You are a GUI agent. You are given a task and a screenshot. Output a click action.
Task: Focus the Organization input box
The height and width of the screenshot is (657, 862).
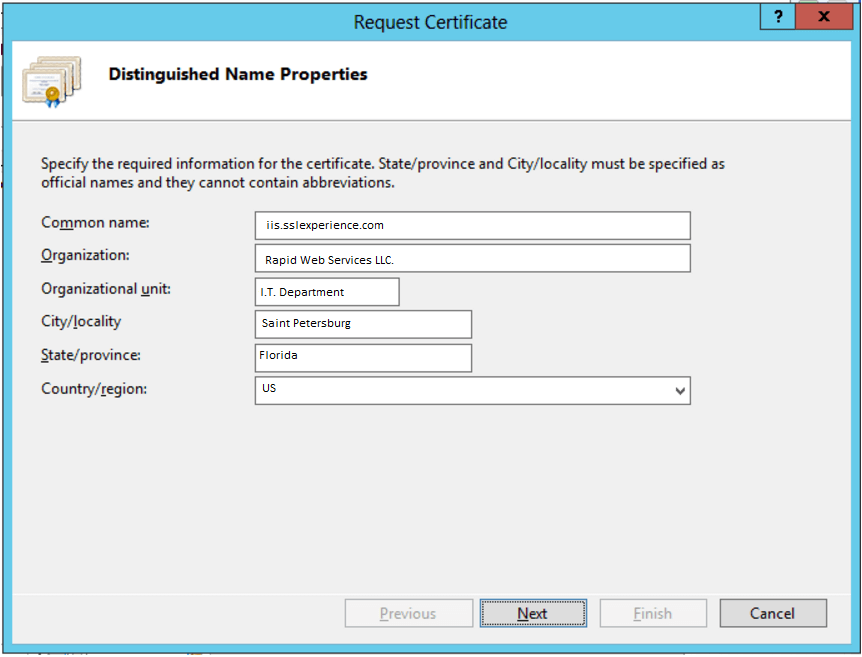coord(472,259)
